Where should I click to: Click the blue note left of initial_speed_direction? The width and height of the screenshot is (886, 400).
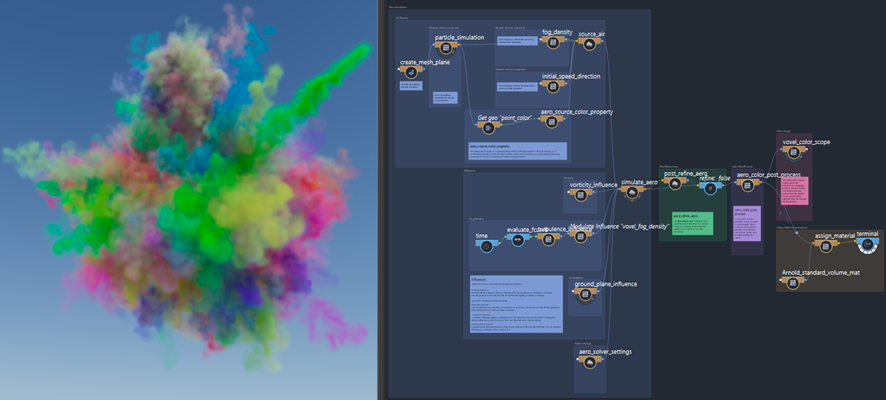(x=518, y=86)
